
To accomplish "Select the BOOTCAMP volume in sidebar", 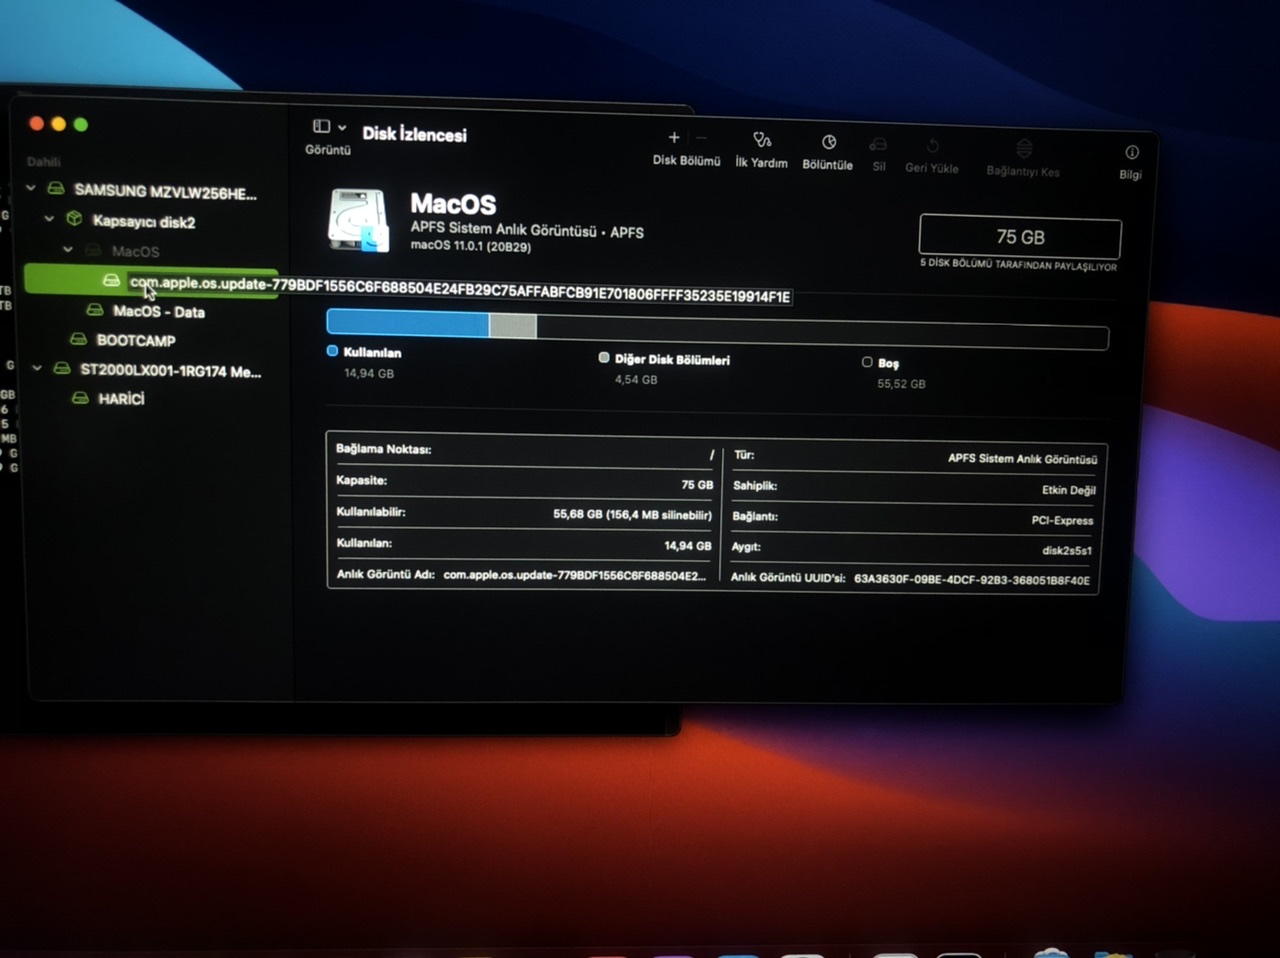I will [x=135, y=340].
